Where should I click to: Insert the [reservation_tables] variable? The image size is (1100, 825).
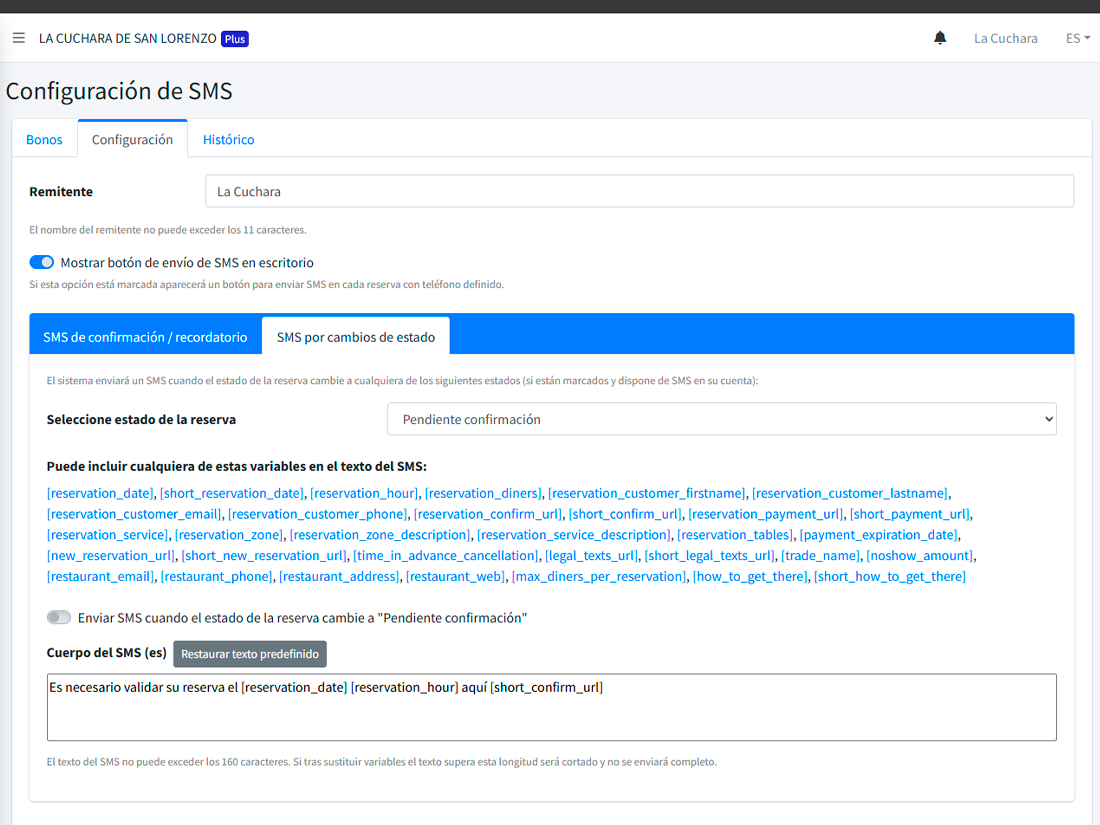(735, 535)
